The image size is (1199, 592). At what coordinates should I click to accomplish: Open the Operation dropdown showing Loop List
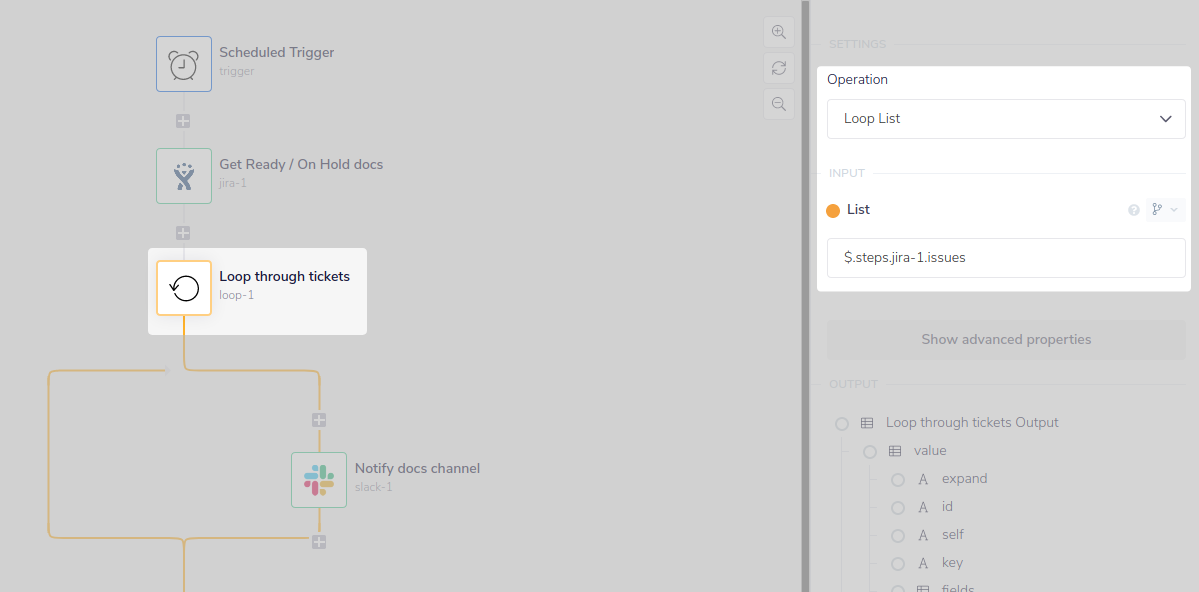(x=1005, y=118)
